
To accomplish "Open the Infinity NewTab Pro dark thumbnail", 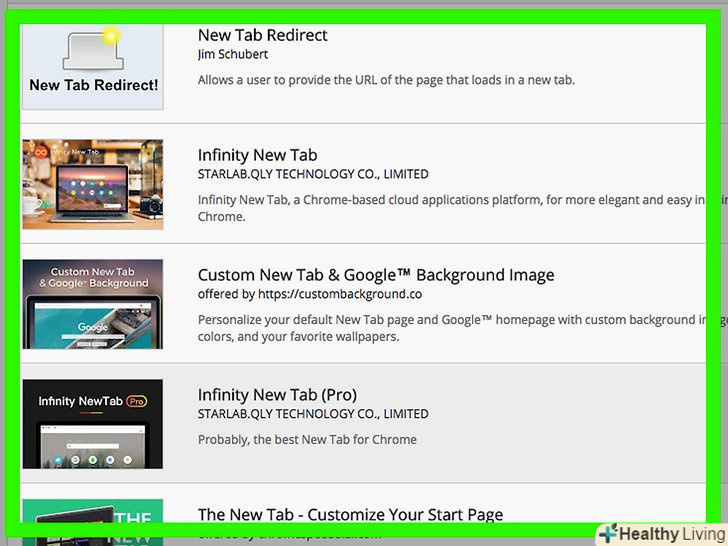I will point(93,424).
